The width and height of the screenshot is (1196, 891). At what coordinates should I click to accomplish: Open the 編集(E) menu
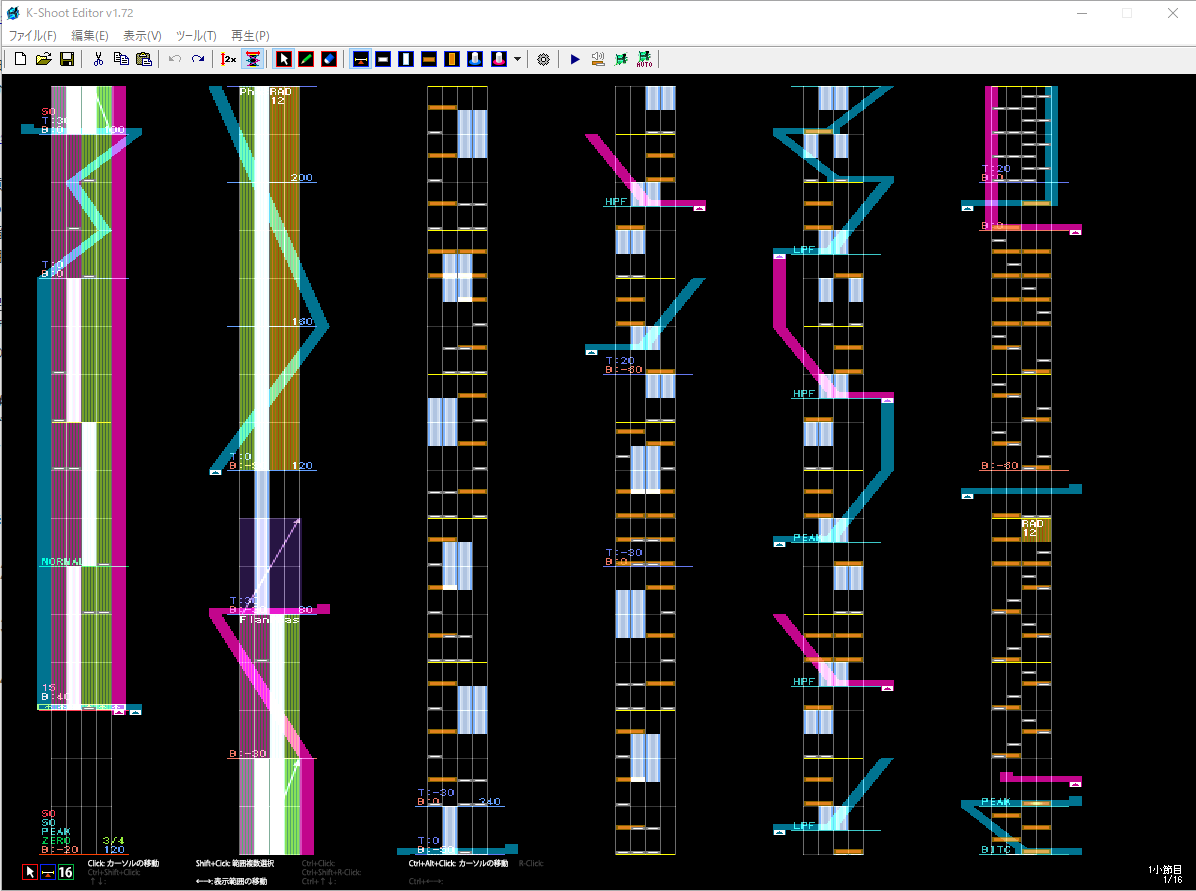(89, 35)
